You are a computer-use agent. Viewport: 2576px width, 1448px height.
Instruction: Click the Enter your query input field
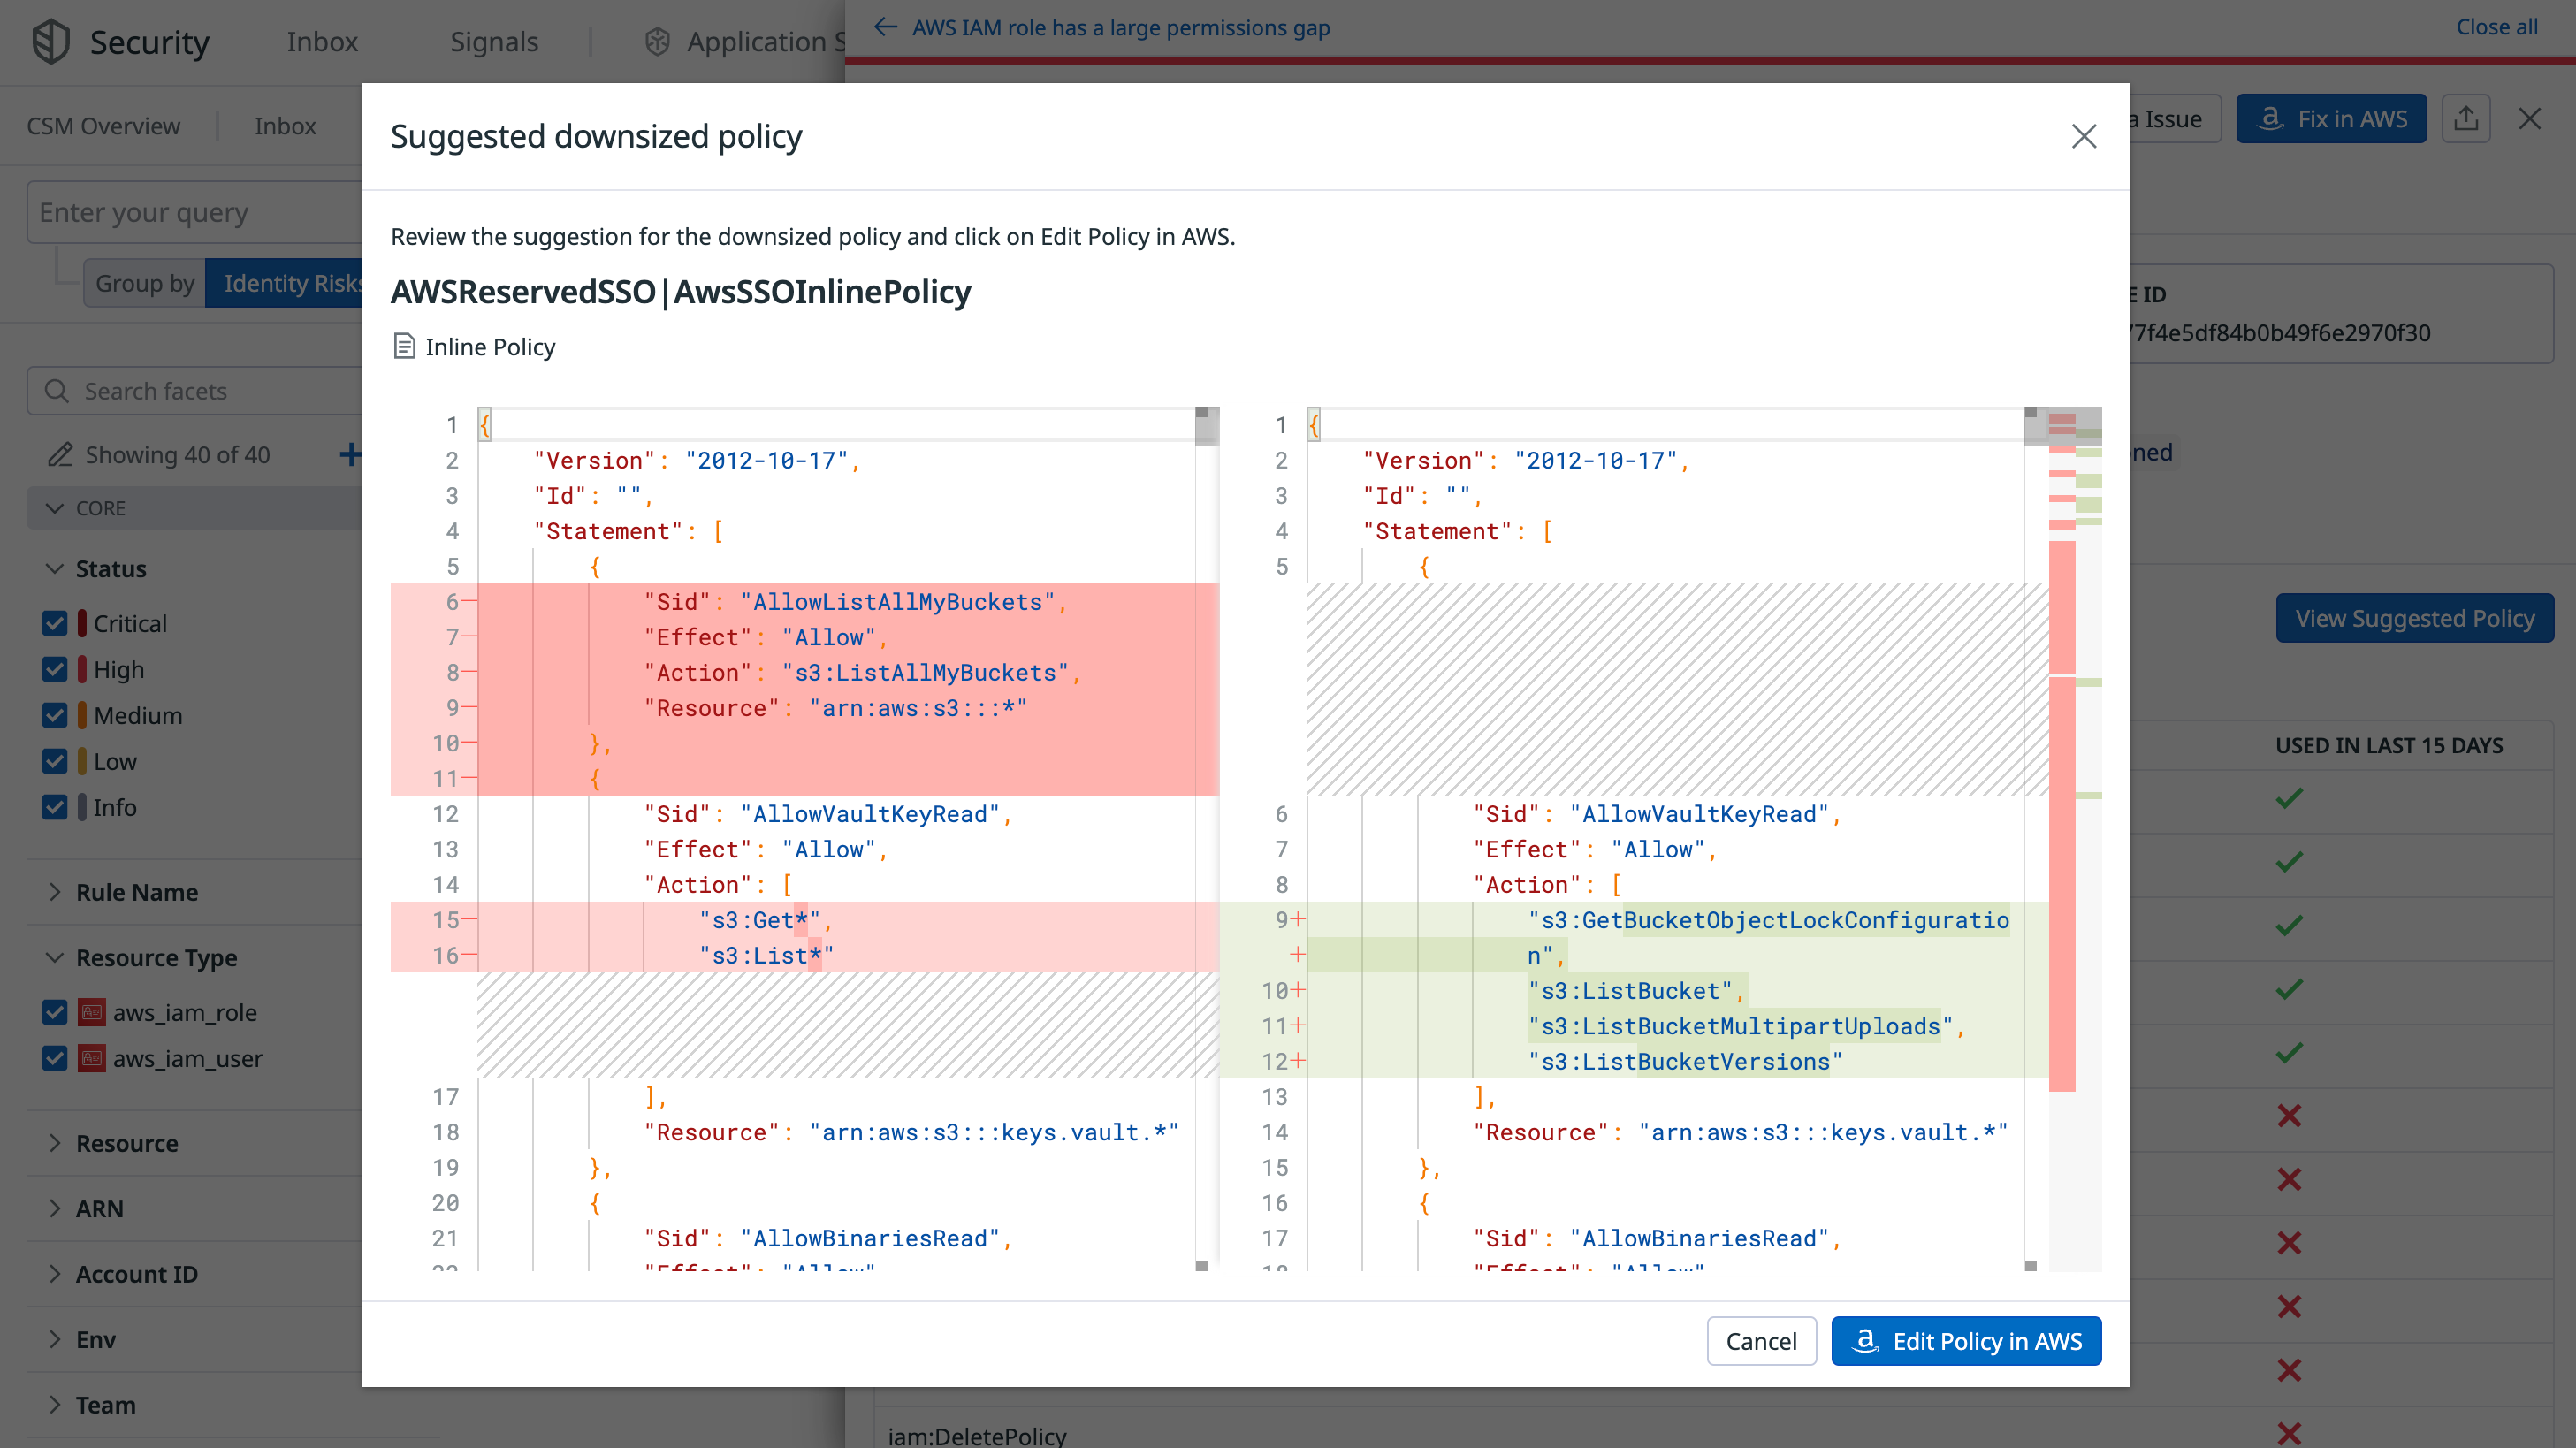[x=195, y=212]
